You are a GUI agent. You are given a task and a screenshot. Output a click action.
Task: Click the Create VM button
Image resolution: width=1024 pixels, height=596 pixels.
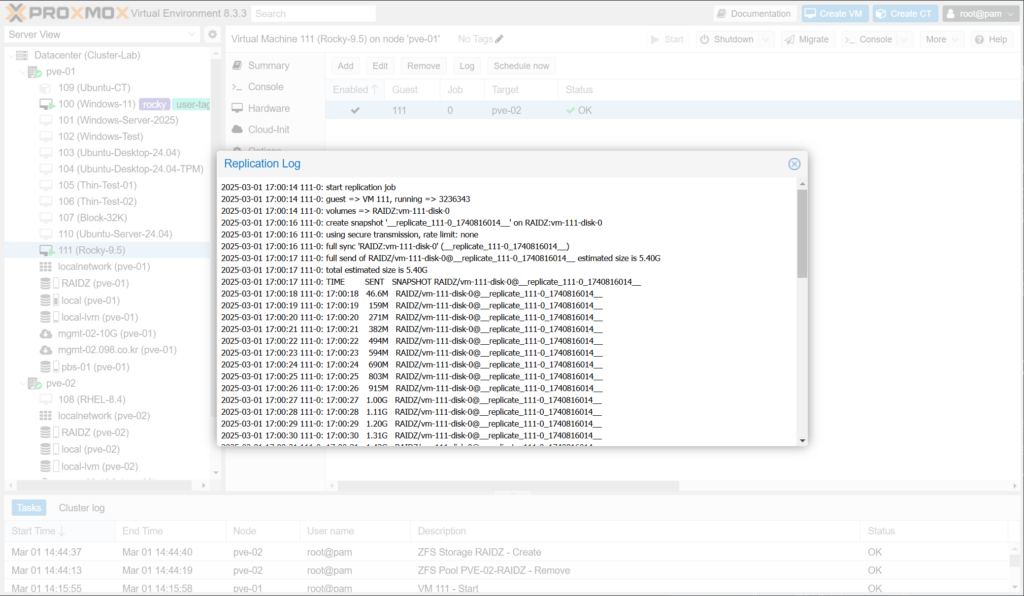[x=834, y=14]
